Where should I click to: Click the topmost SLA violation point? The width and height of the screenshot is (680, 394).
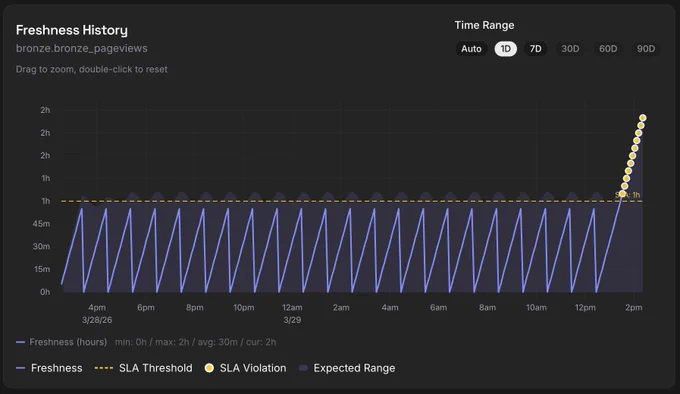point(643,118)
